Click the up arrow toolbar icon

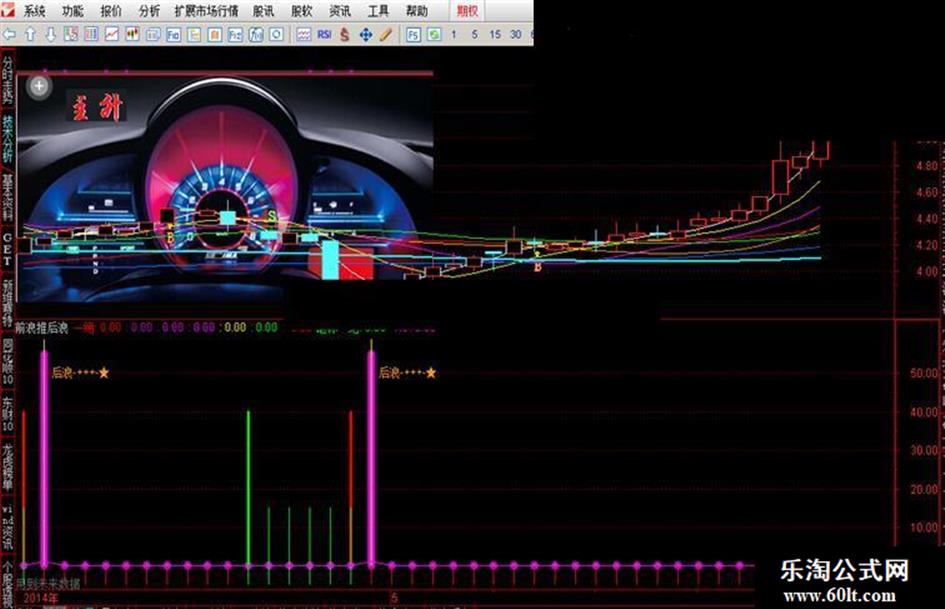point(30,34)
